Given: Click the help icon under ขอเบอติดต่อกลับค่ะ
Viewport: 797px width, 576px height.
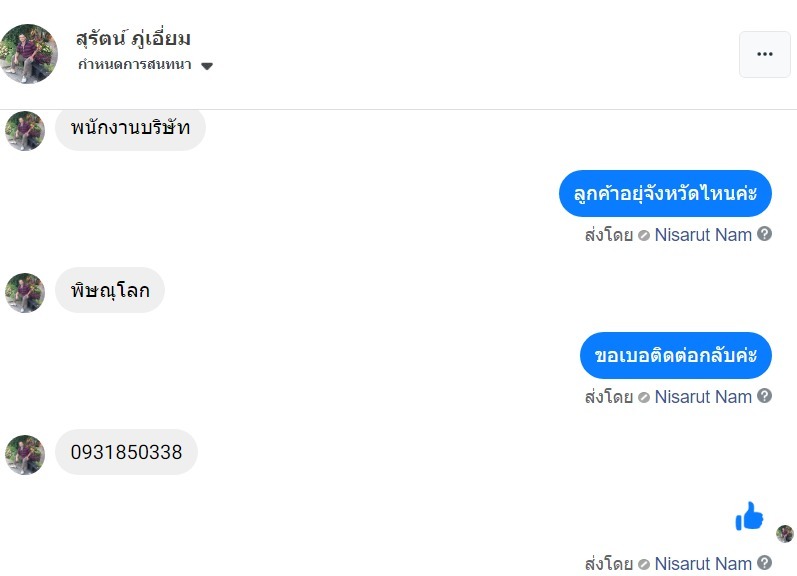Looking at the screenshot, I should pyautogui.click(x=765, y=396).
